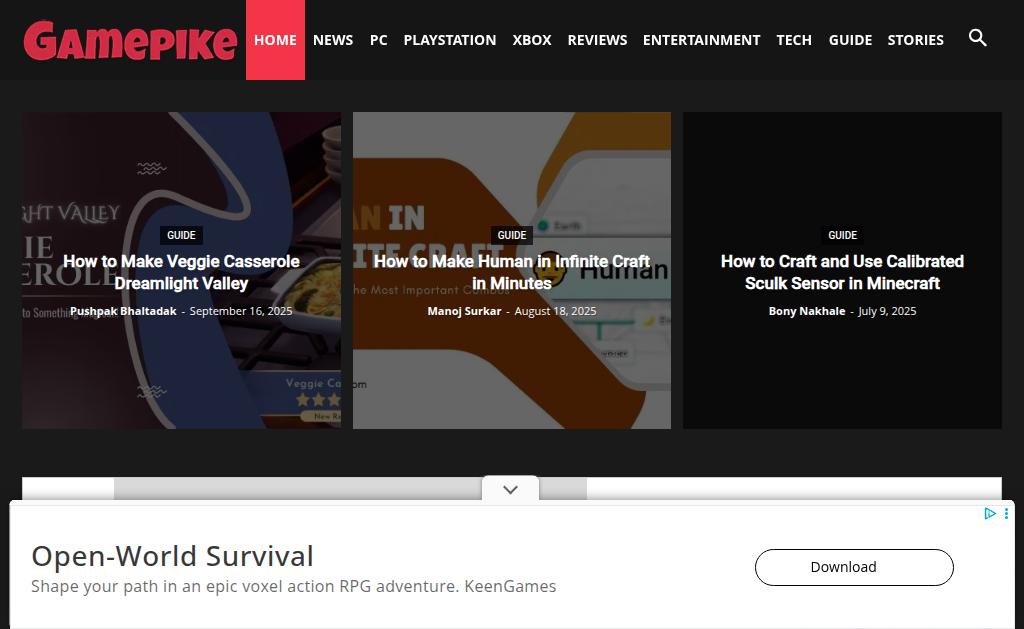Visit author Pushpak Bhaltadak's page
Image resolution: width=1024 pixels, height=629 pixels.
click(123, 311)
